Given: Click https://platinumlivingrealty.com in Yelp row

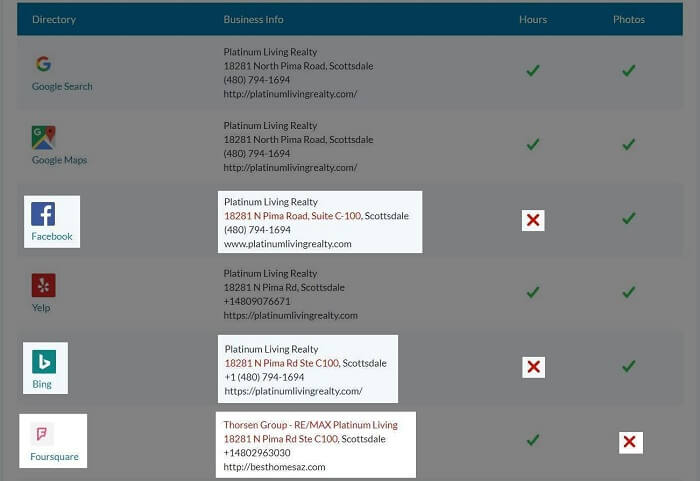Looking at the screenshot, I should [291, 315].
